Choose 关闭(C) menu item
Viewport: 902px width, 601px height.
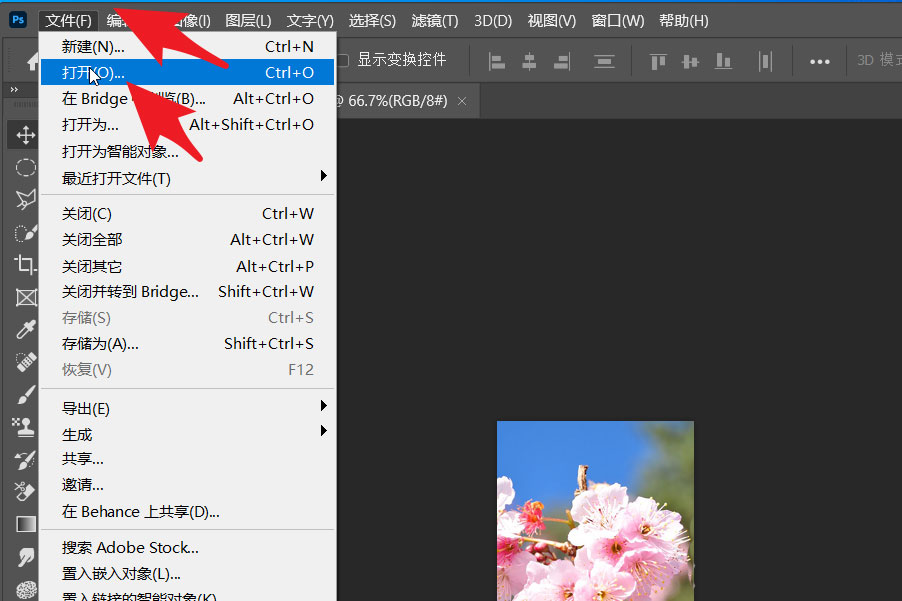coord(188,214)
